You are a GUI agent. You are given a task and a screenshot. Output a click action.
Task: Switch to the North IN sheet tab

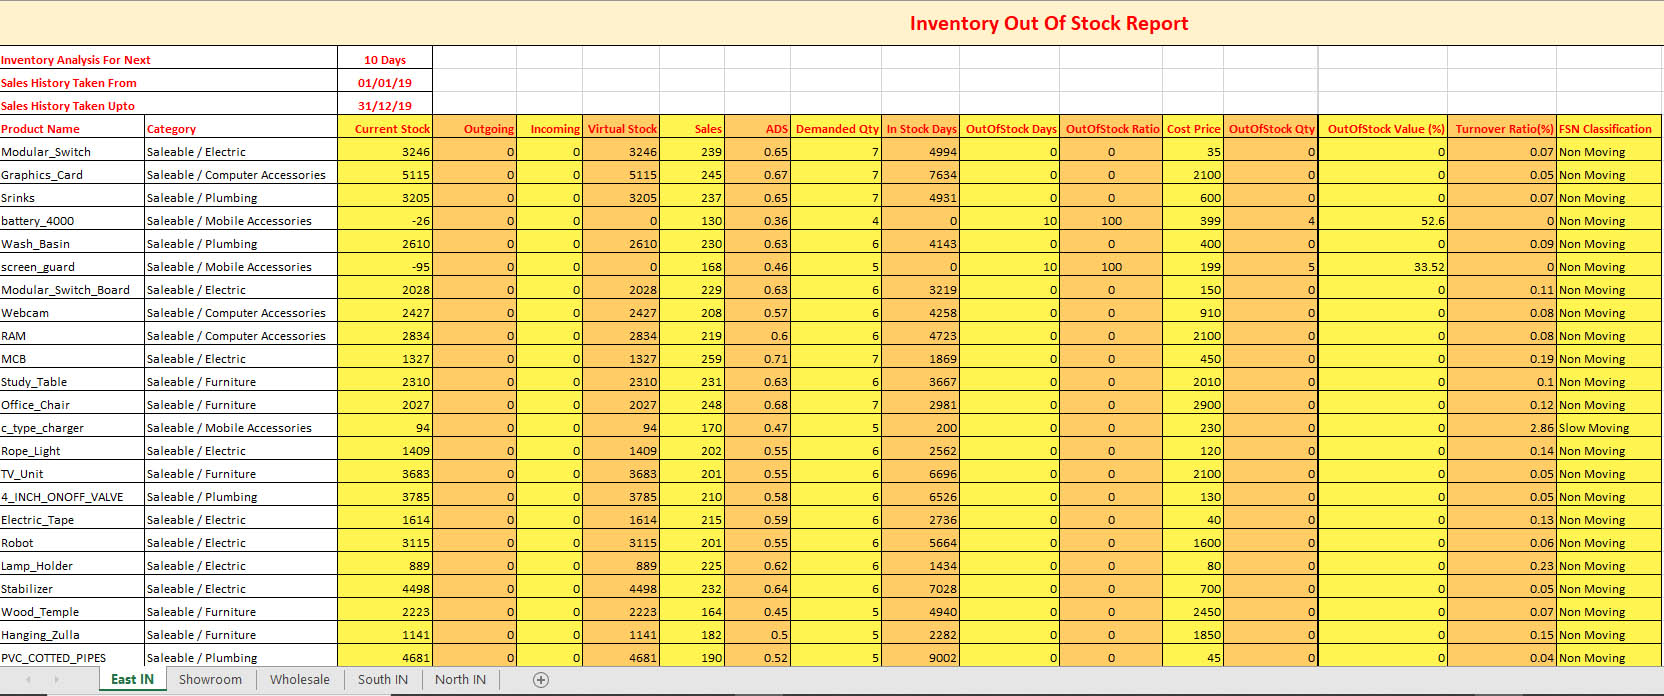pyautogui.click(x=460, y=680)
